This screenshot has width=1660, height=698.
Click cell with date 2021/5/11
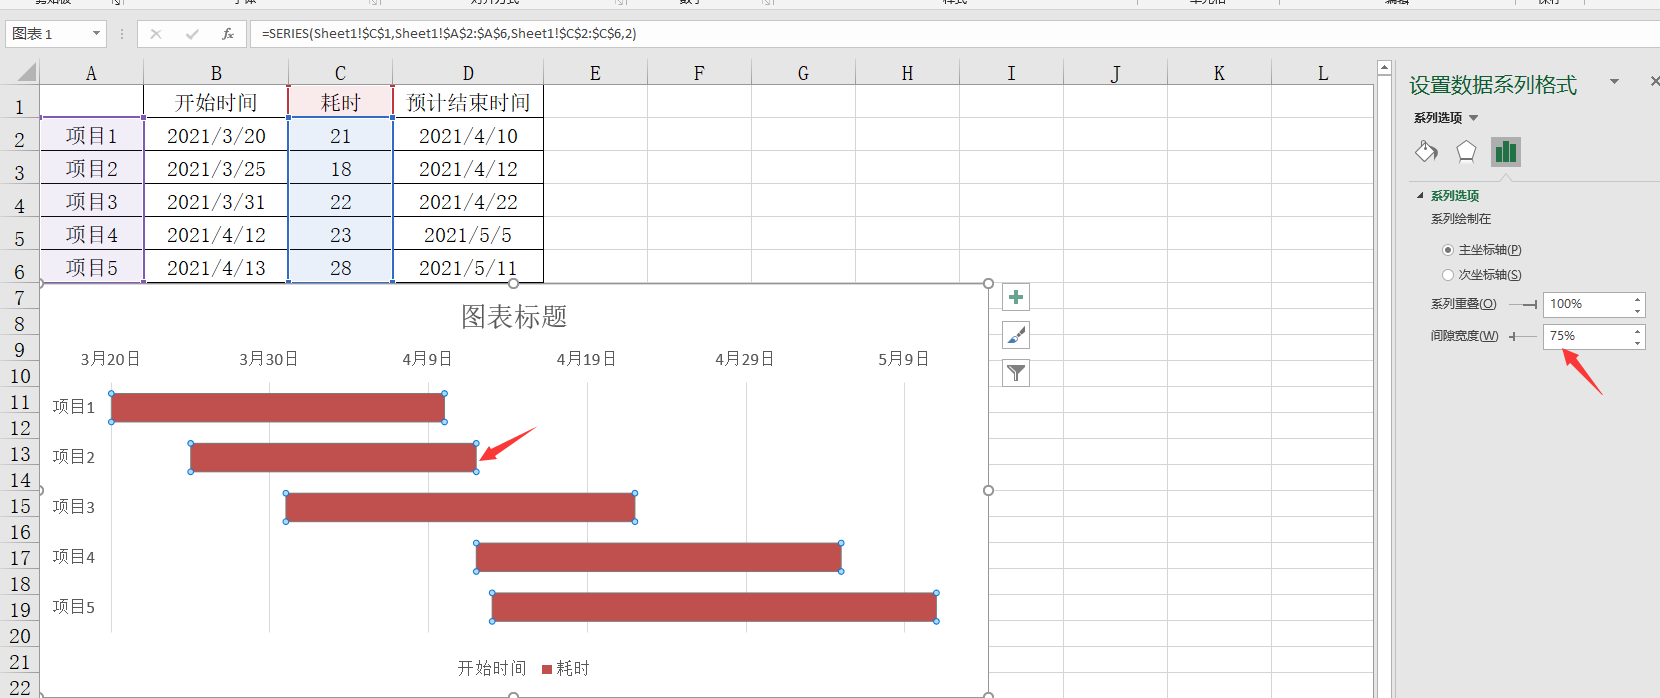[x=468, y=268]
